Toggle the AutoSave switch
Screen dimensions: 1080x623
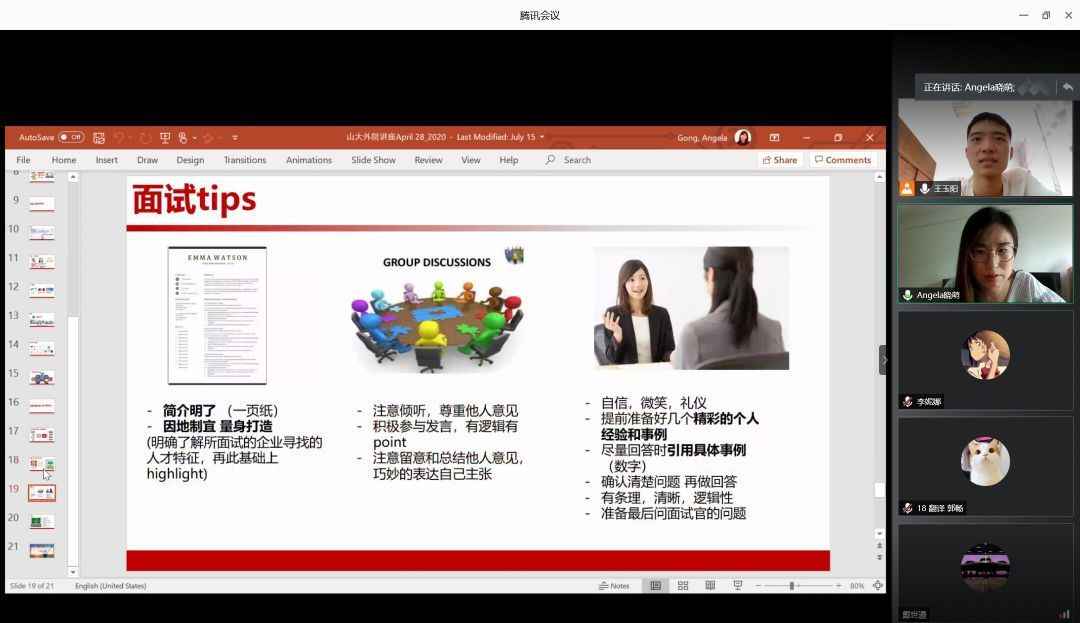click(71, 138)
